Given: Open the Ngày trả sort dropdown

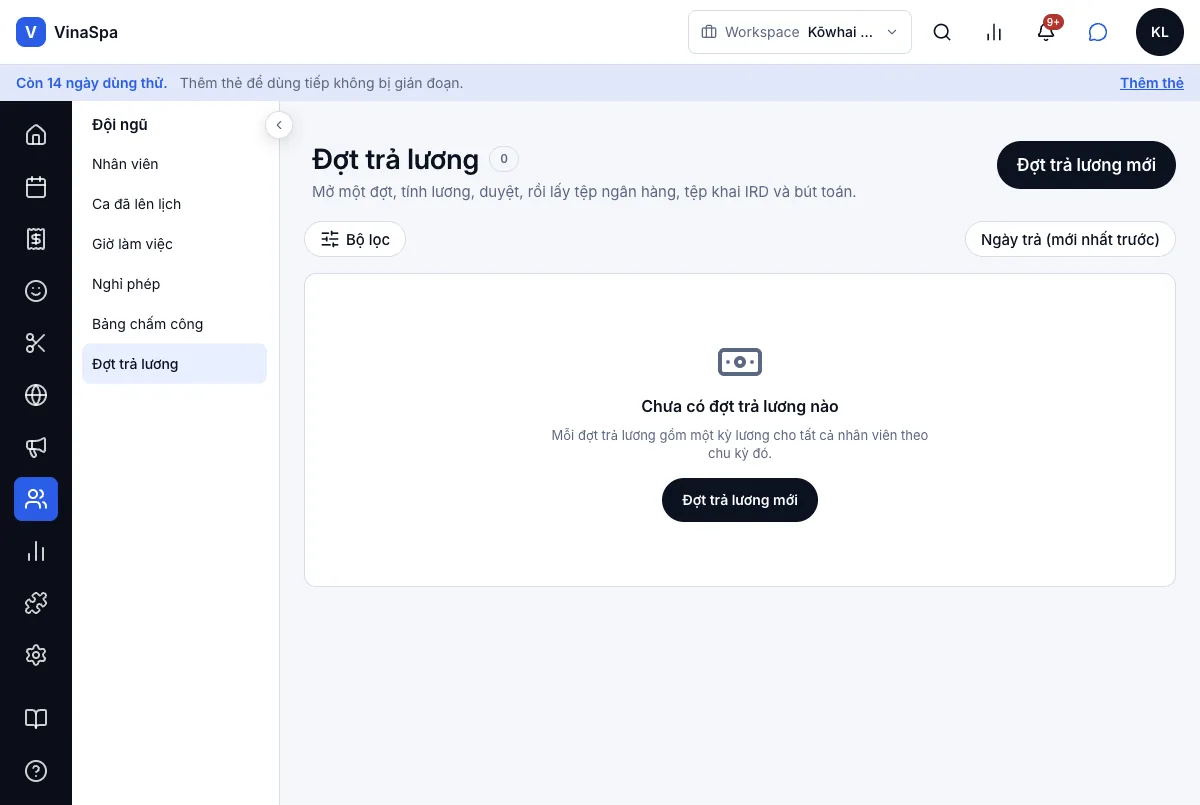Looking at the screenshot, I should [1070, 239].
